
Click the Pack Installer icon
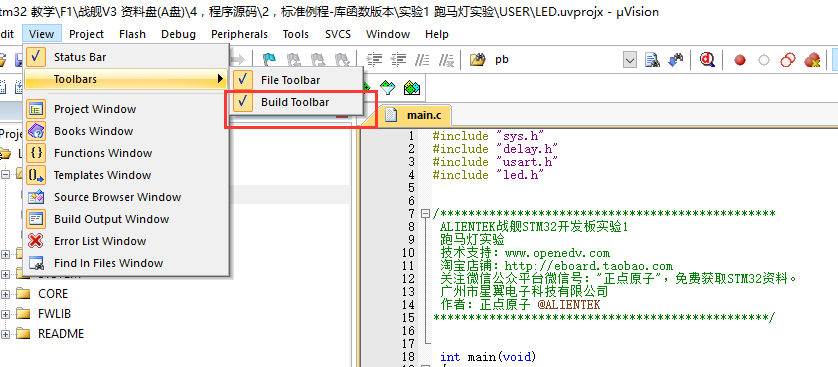point(412,88)
